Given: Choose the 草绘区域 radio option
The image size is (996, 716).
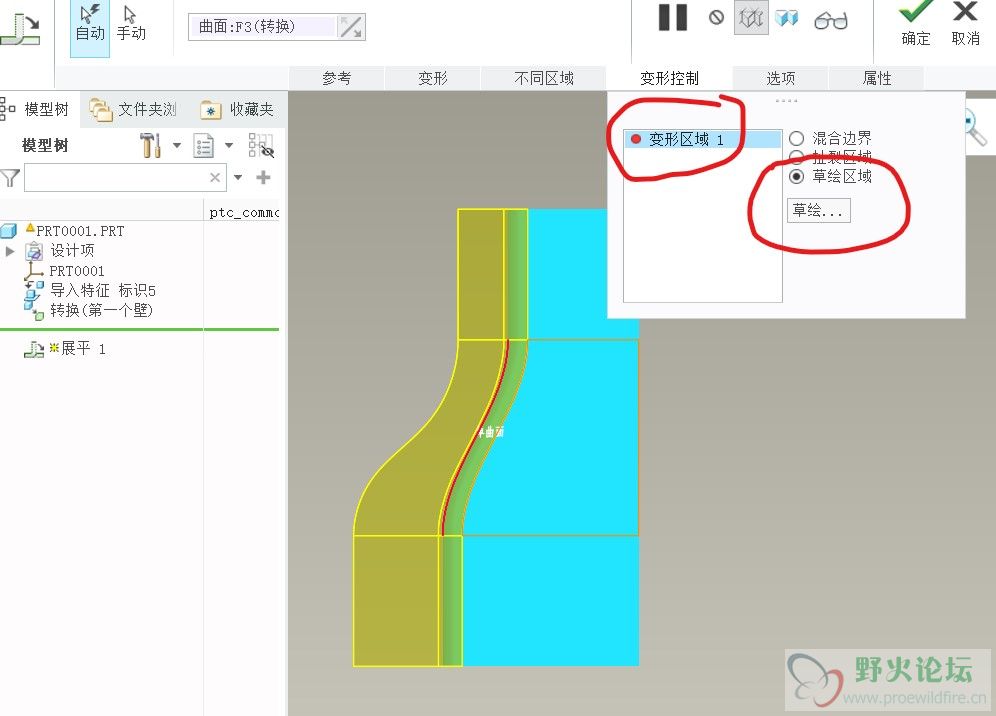Looking at the screenshot, I should click(x=797, y=176).
